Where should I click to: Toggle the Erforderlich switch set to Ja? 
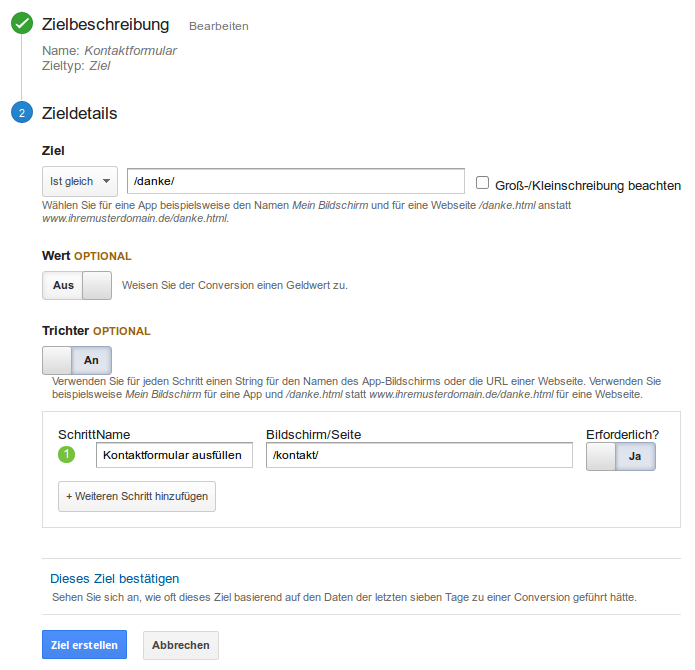pyautogui.click(x=621, y=456)
